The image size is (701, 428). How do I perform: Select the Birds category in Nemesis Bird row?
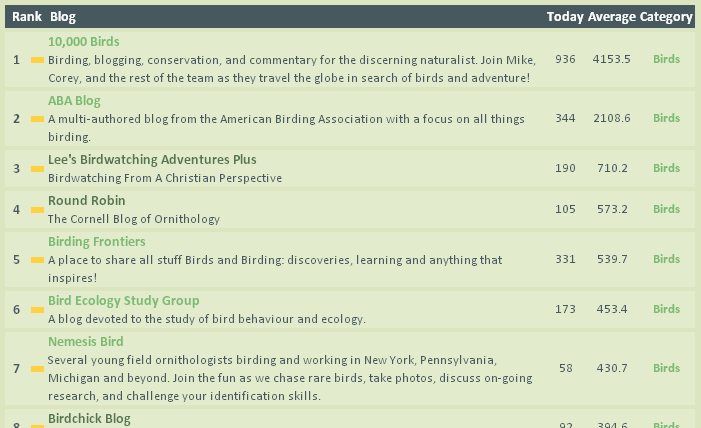click(666, 368)
